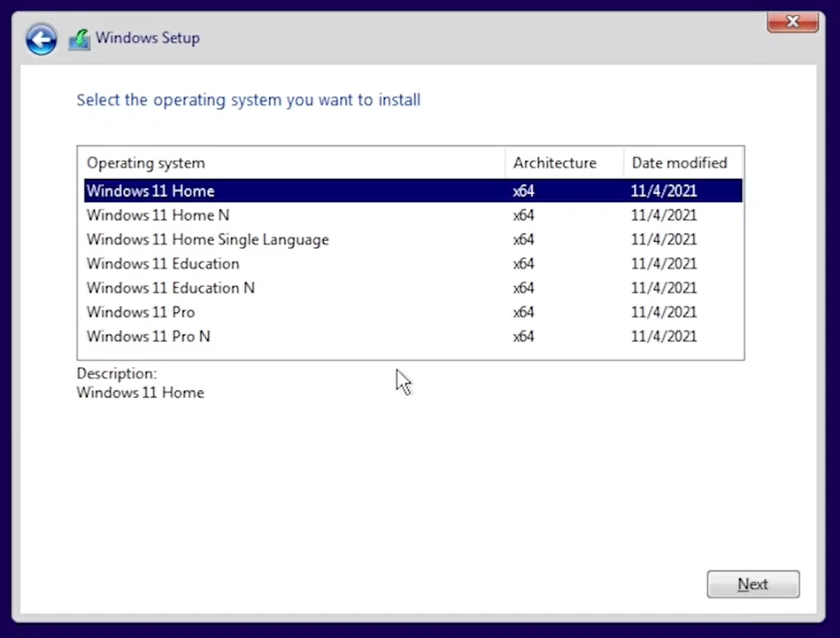Choose Windows 11 Home Single Language
The width and height of the screenshot is (840, 638).
tap(207, 240)
